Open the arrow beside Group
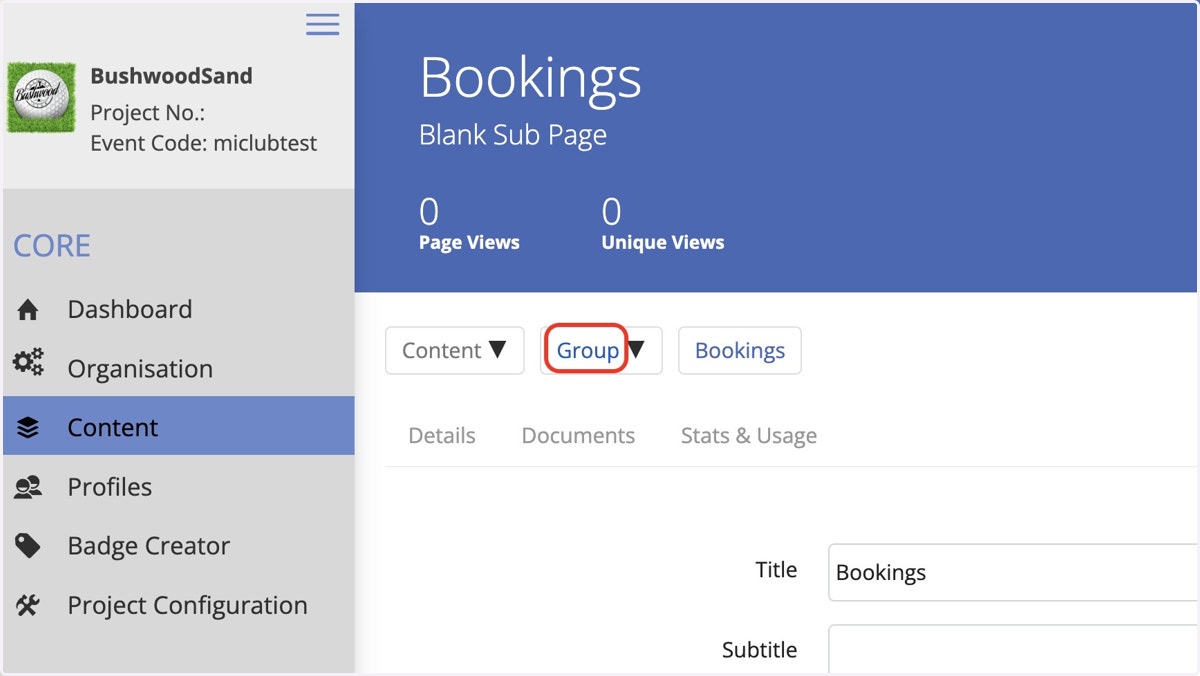This screenshot has width=1200, height=676. [636, 349]
